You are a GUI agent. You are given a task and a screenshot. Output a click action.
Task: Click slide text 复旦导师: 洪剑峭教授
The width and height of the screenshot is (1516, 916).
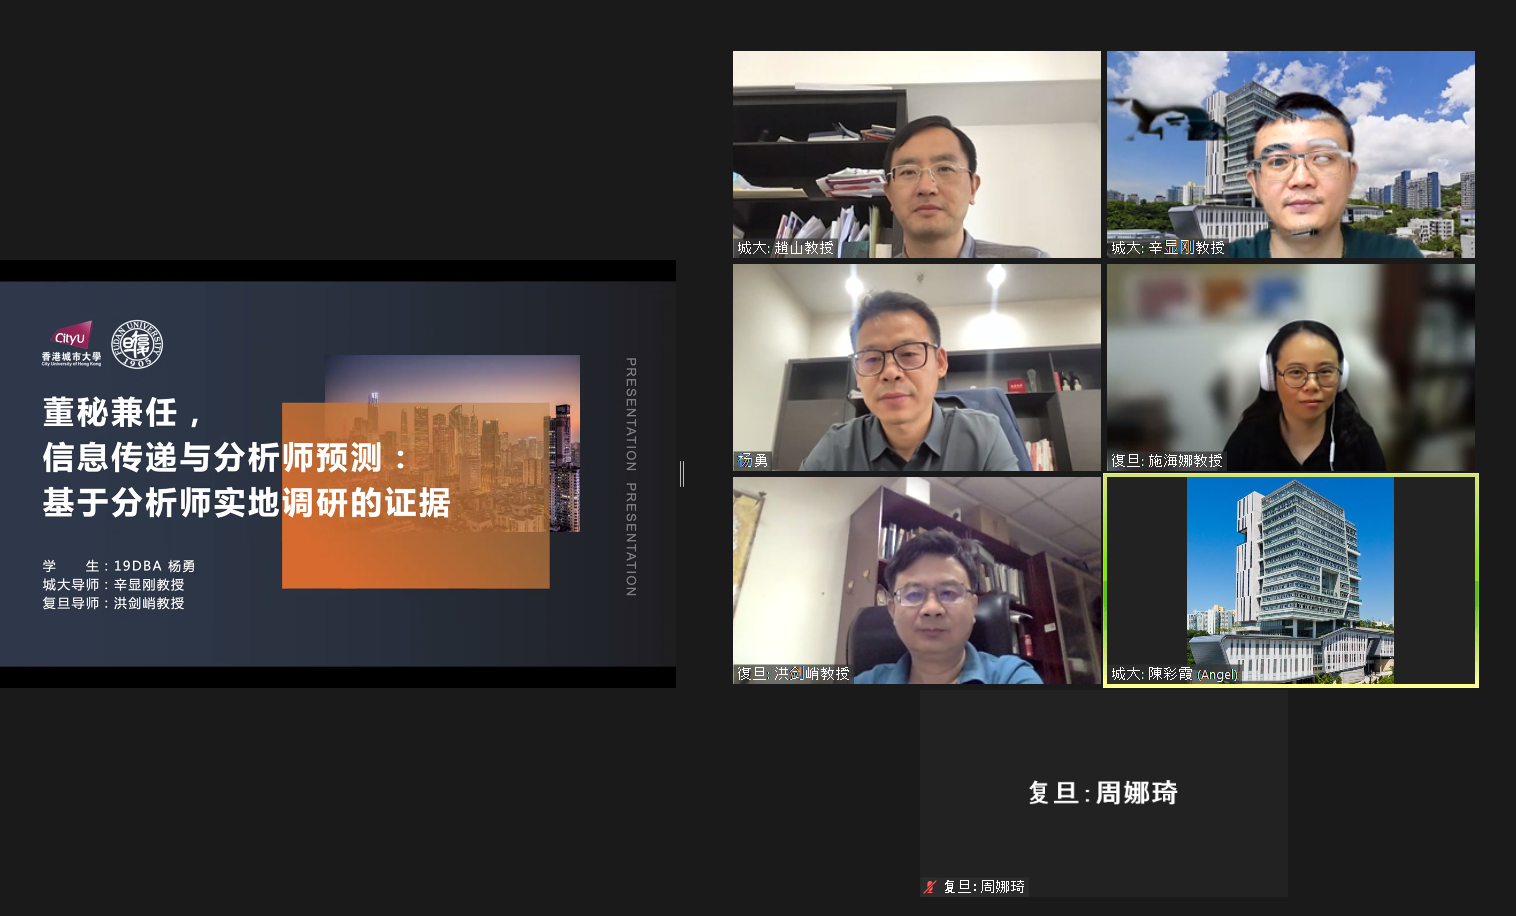tap(113, 603)
